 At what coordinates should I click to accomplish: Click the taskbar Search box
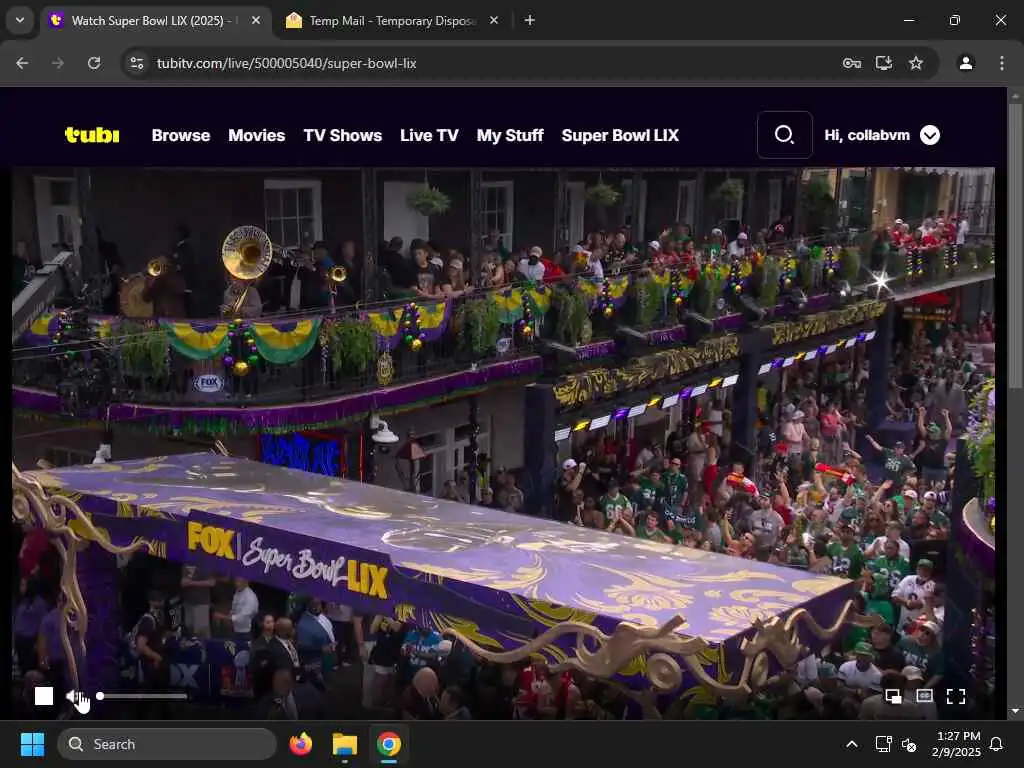[167, 744]
